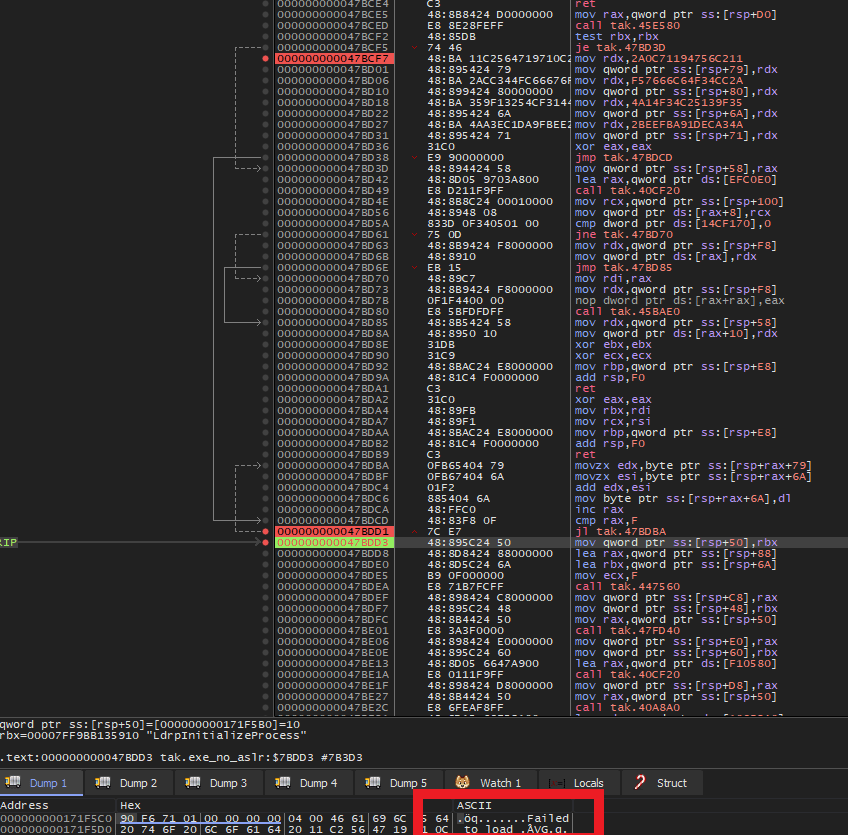Toggle breakpoint dot at RIP 47BDD3
The width and height of the screenshot is (848, 835).
(x=265, y=542)
